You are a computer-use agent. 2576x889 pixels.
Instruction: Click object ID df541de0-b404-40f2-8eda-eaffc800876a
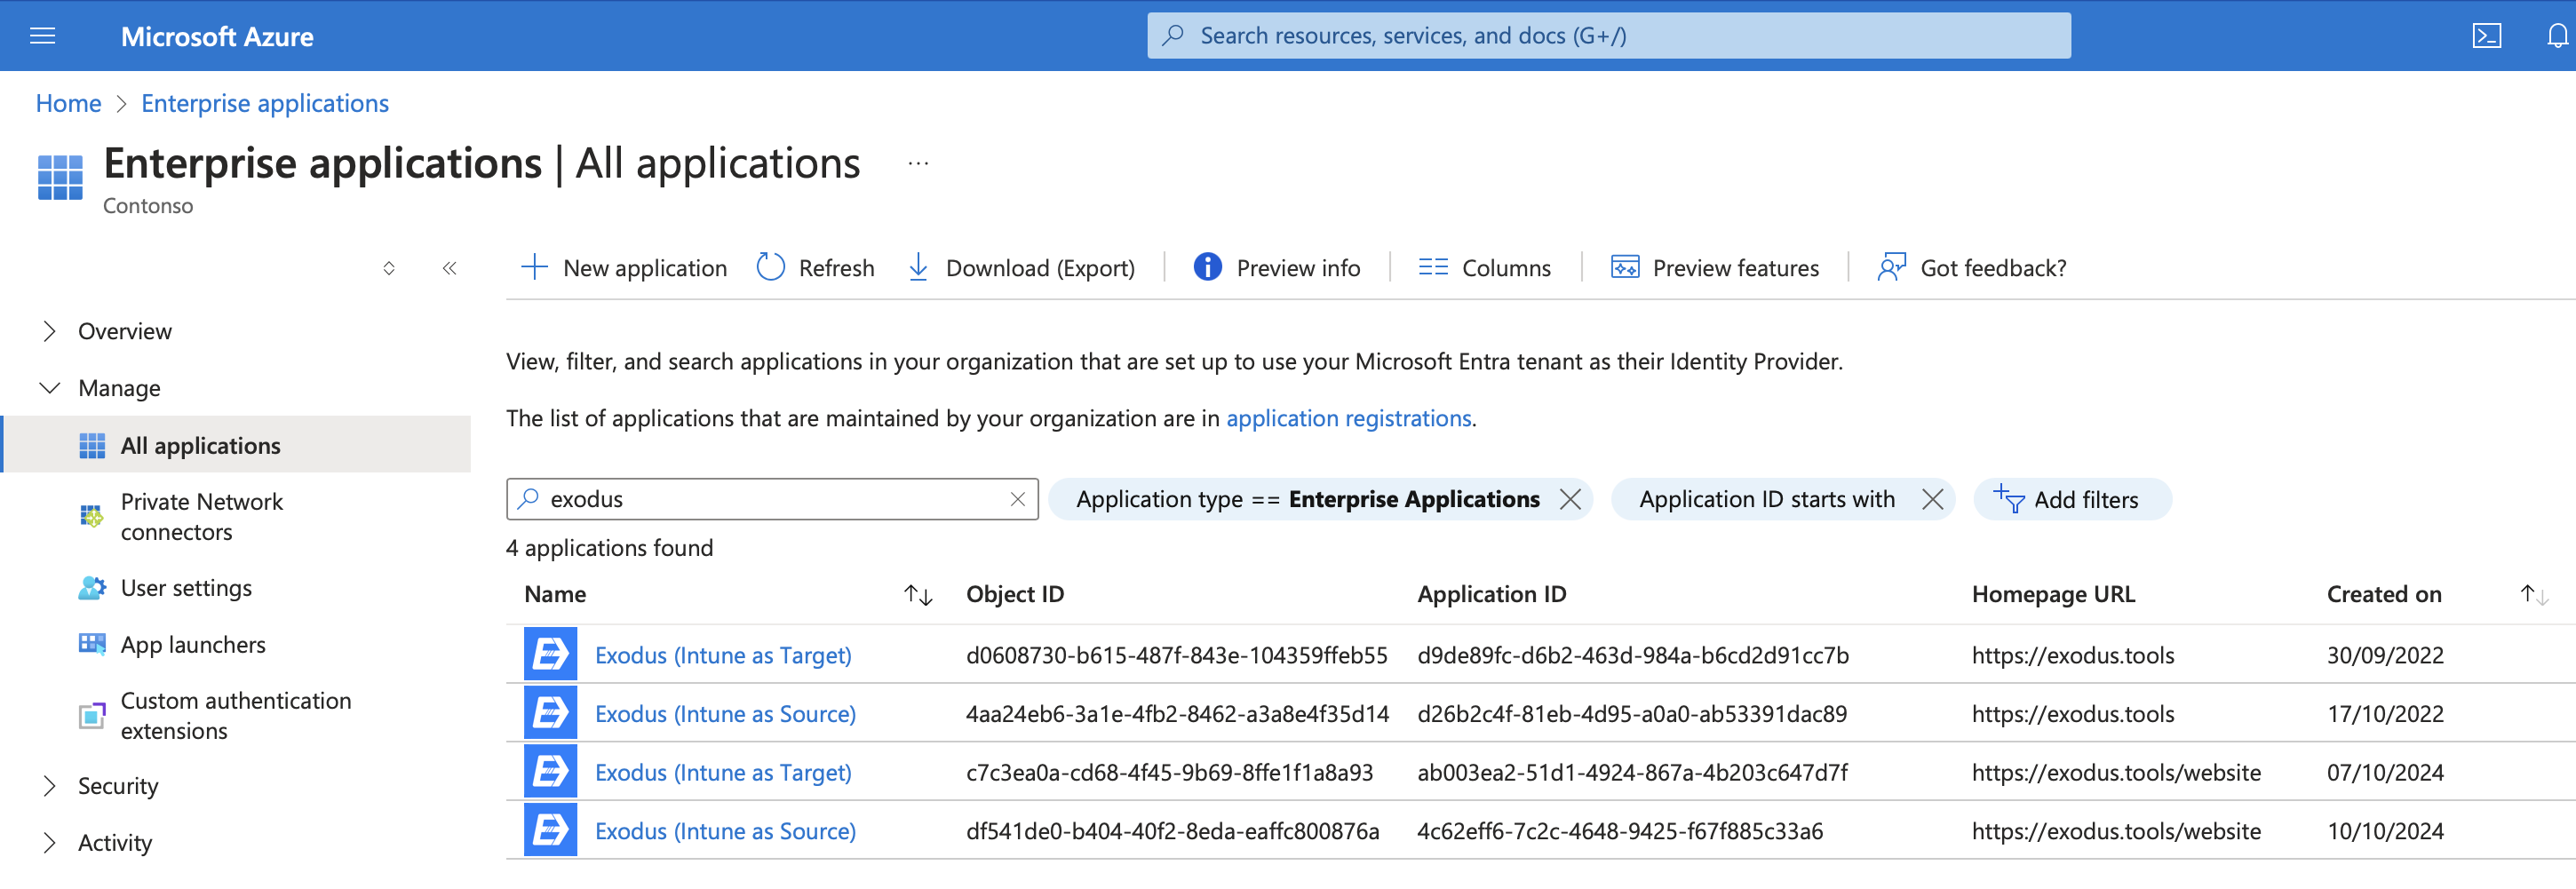click(x=1172, y=830)
